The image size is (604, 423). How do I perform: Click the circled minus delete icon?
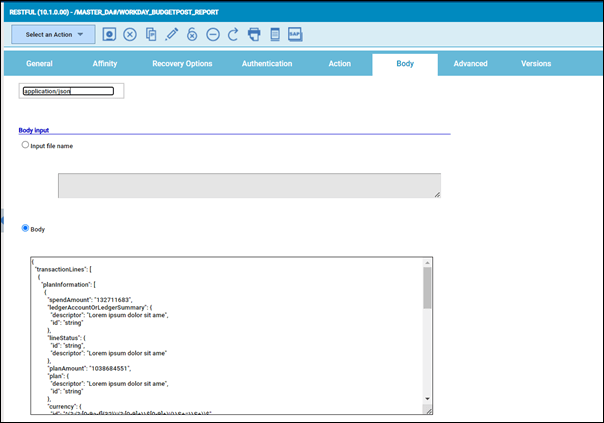click(213, 35)
